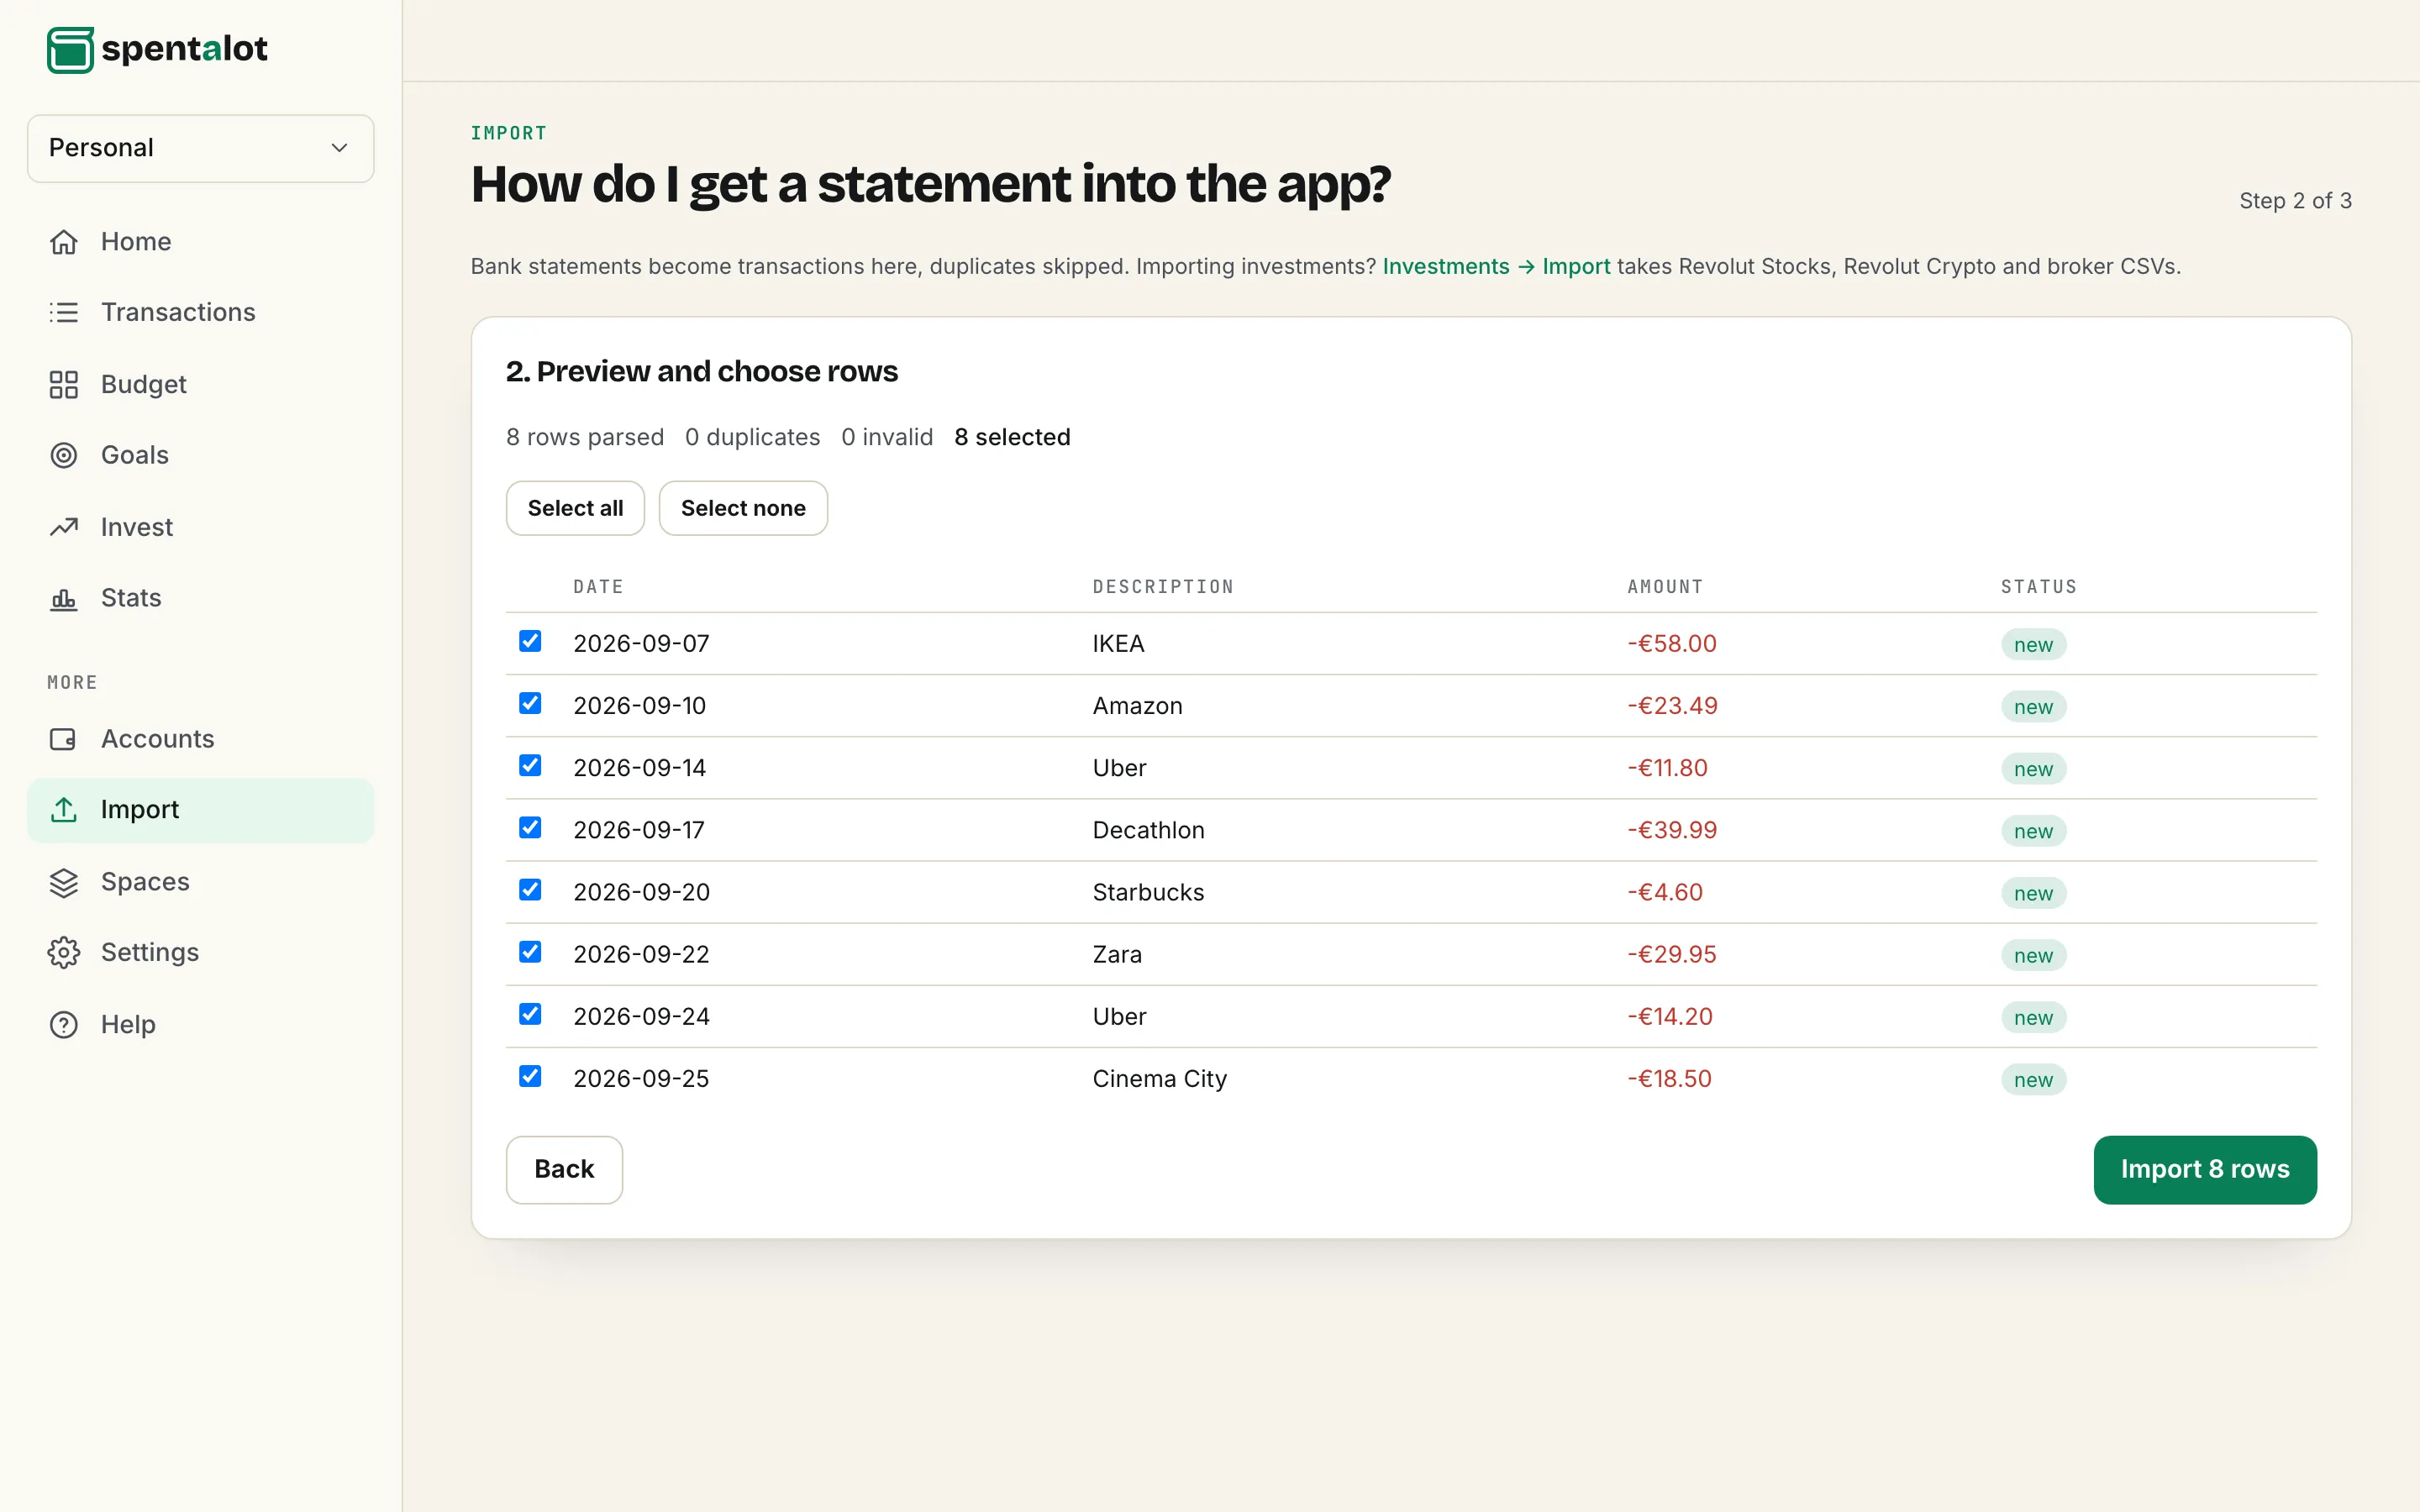Screen dimensions: 2420x1512
Task: Toggle the Zara row checkbox
Action: pos(530,951)
